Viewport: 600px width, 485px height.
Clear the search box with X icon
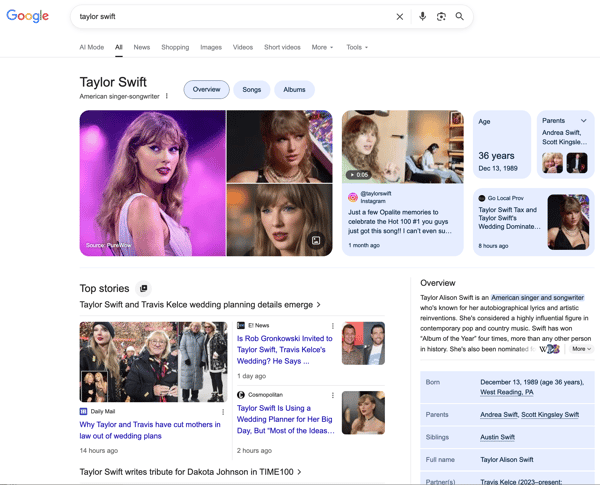[399, 16]
